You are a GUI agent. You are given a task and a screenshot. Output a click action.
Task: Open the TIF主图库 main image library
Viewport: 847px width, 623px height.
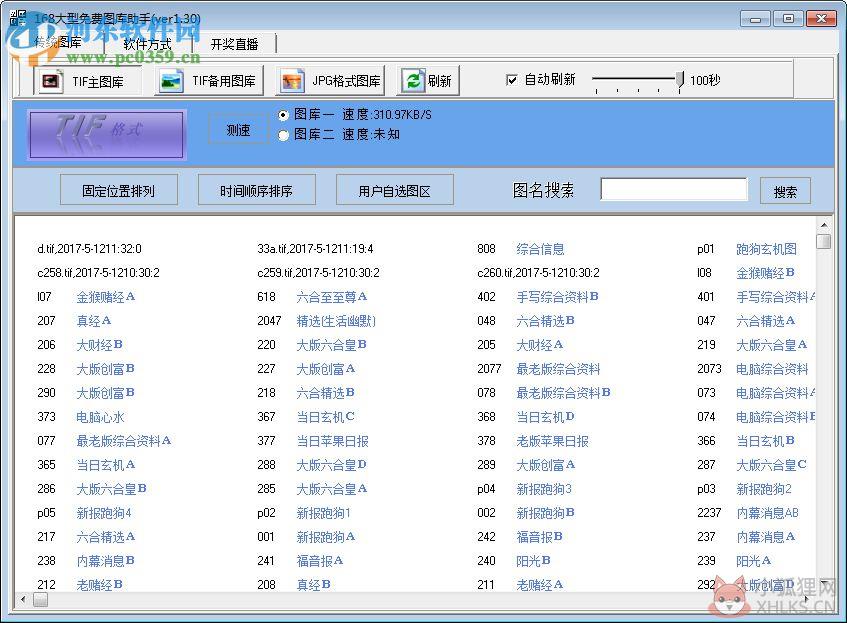(x=88, y=81)
